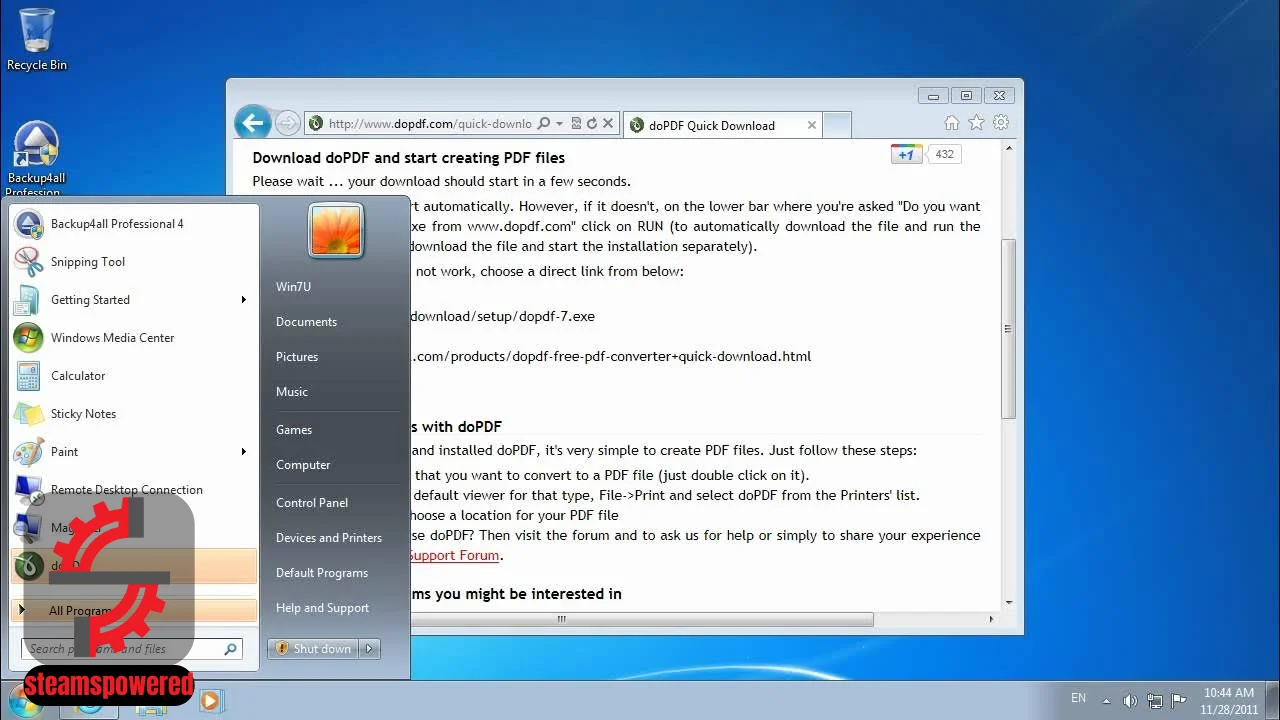Open Computer from Start menu
Viewport: 1280px width, 720px height.
303,465
